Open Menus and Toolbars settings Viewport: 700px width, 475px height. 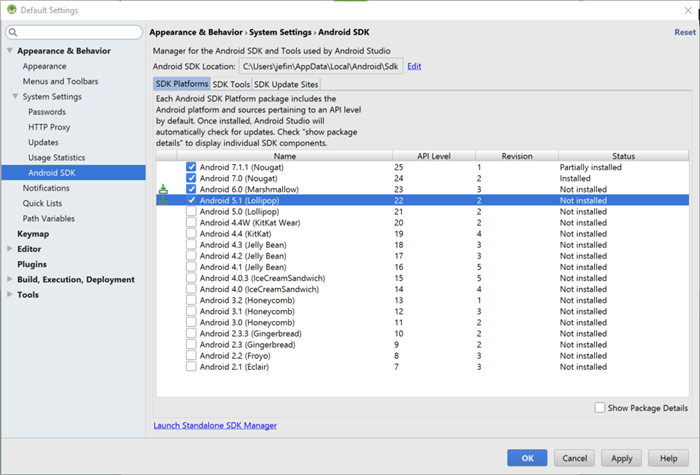pos(61,81)
